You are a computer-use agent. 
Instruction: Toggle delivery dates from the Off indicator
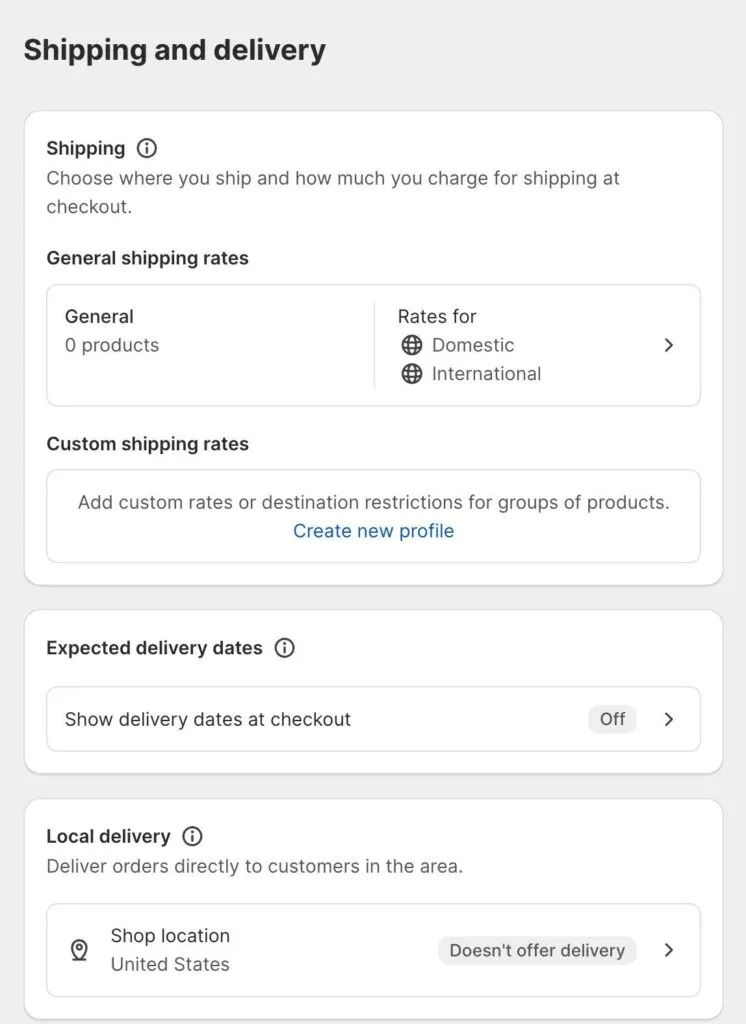point(612,719)
